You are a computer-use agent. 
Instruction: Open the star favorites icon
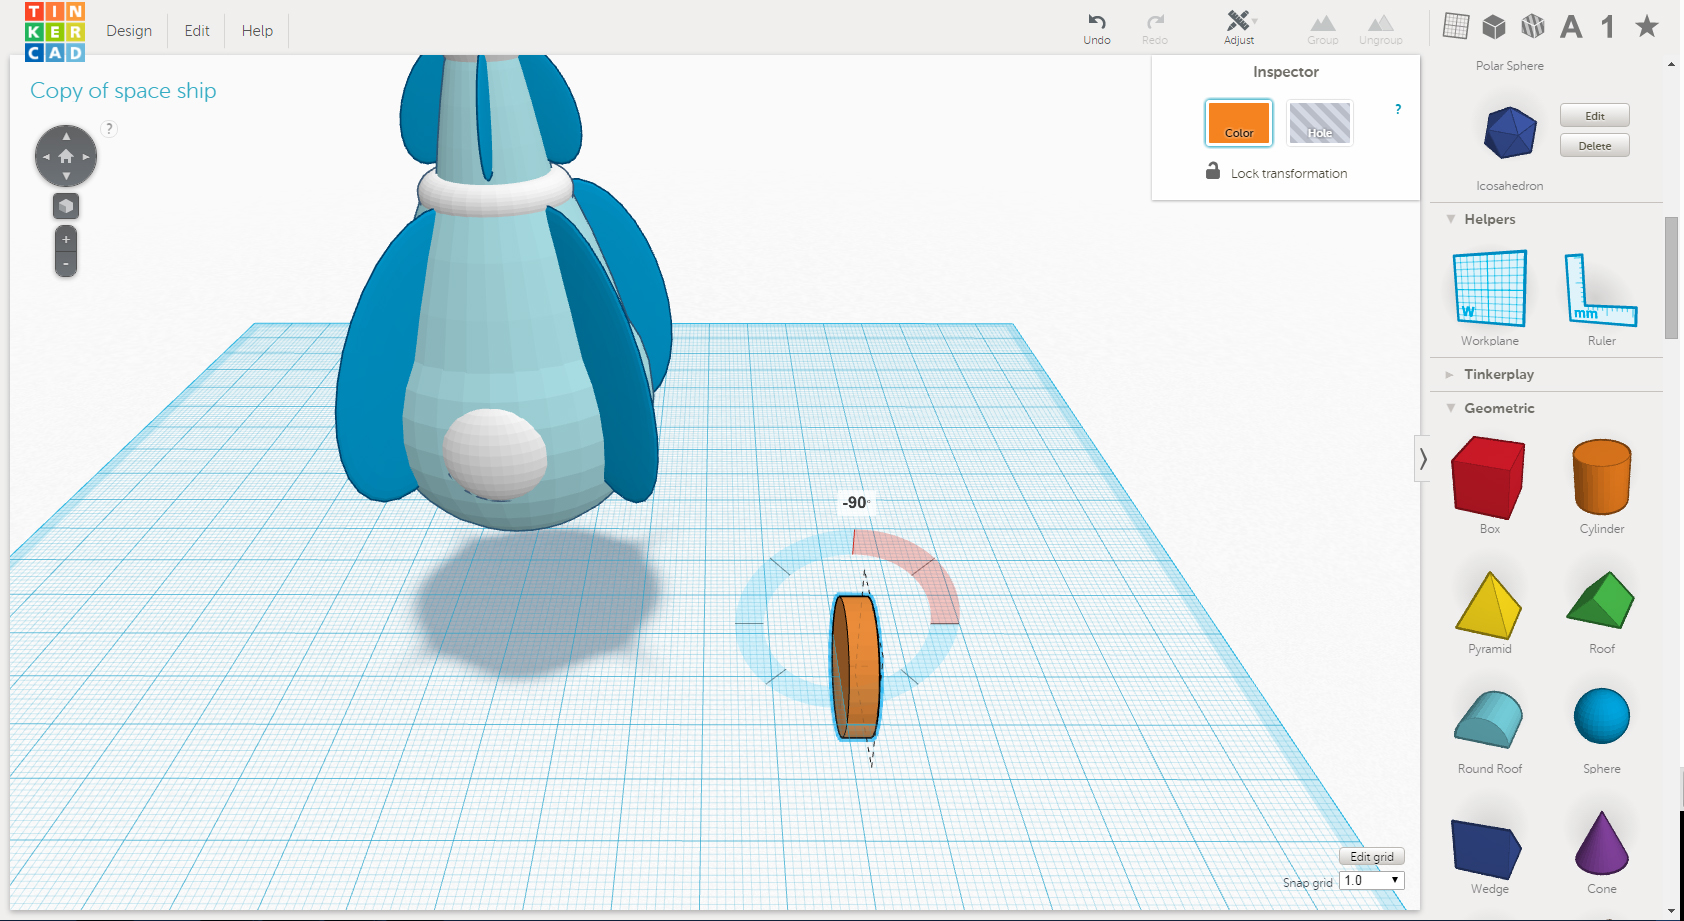pyautogui.click(x=1647, y=26)
